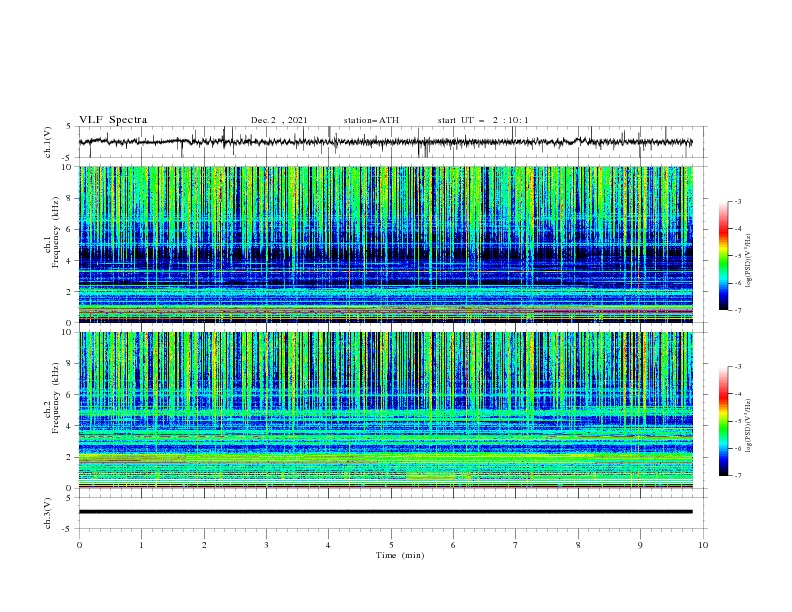Click the "-3" tick on the ch.1 color bar
Image resolution: width=792 pixels, height=612 pixels.
coord(737,201)
